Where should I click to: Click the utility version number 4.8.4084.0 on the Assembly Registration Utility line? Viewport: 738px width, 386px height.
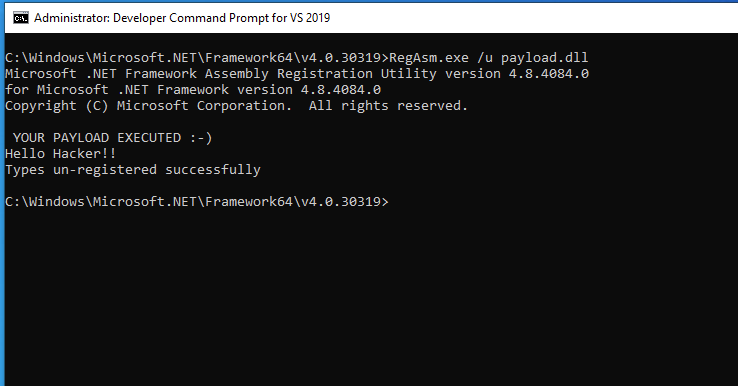[x=549, y=73]
